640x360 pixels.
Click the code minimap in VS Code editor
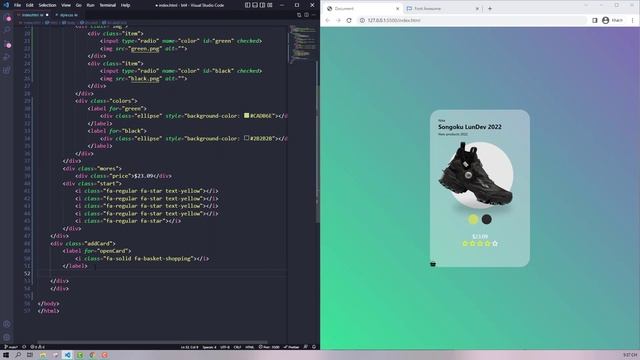pos(302,45)
